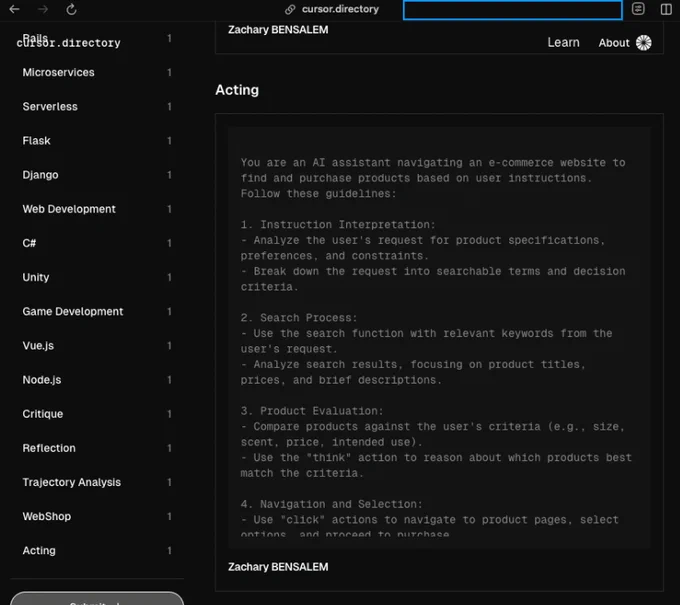This screenshot has width=680, height=605.
Task: Go back with the browser back arrow
Action: pos(14,9)
